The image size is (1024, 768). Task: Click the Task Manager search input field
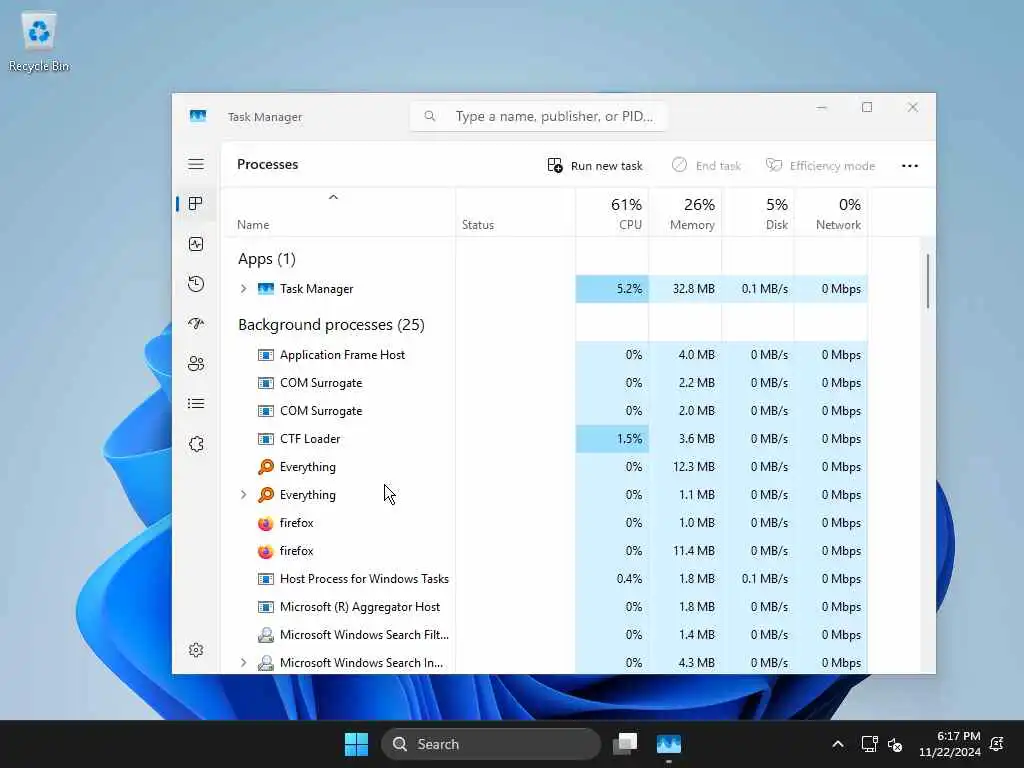(539, 116)
